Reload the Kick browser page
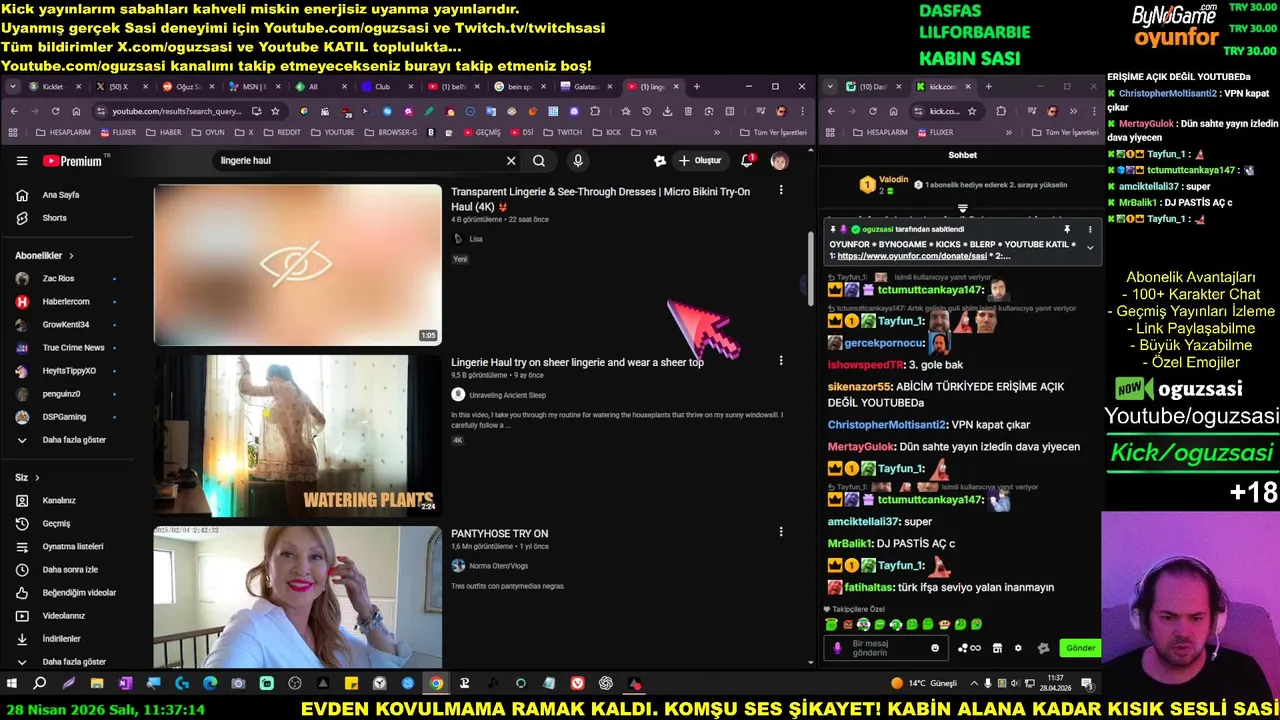 [x=873, y=111]
